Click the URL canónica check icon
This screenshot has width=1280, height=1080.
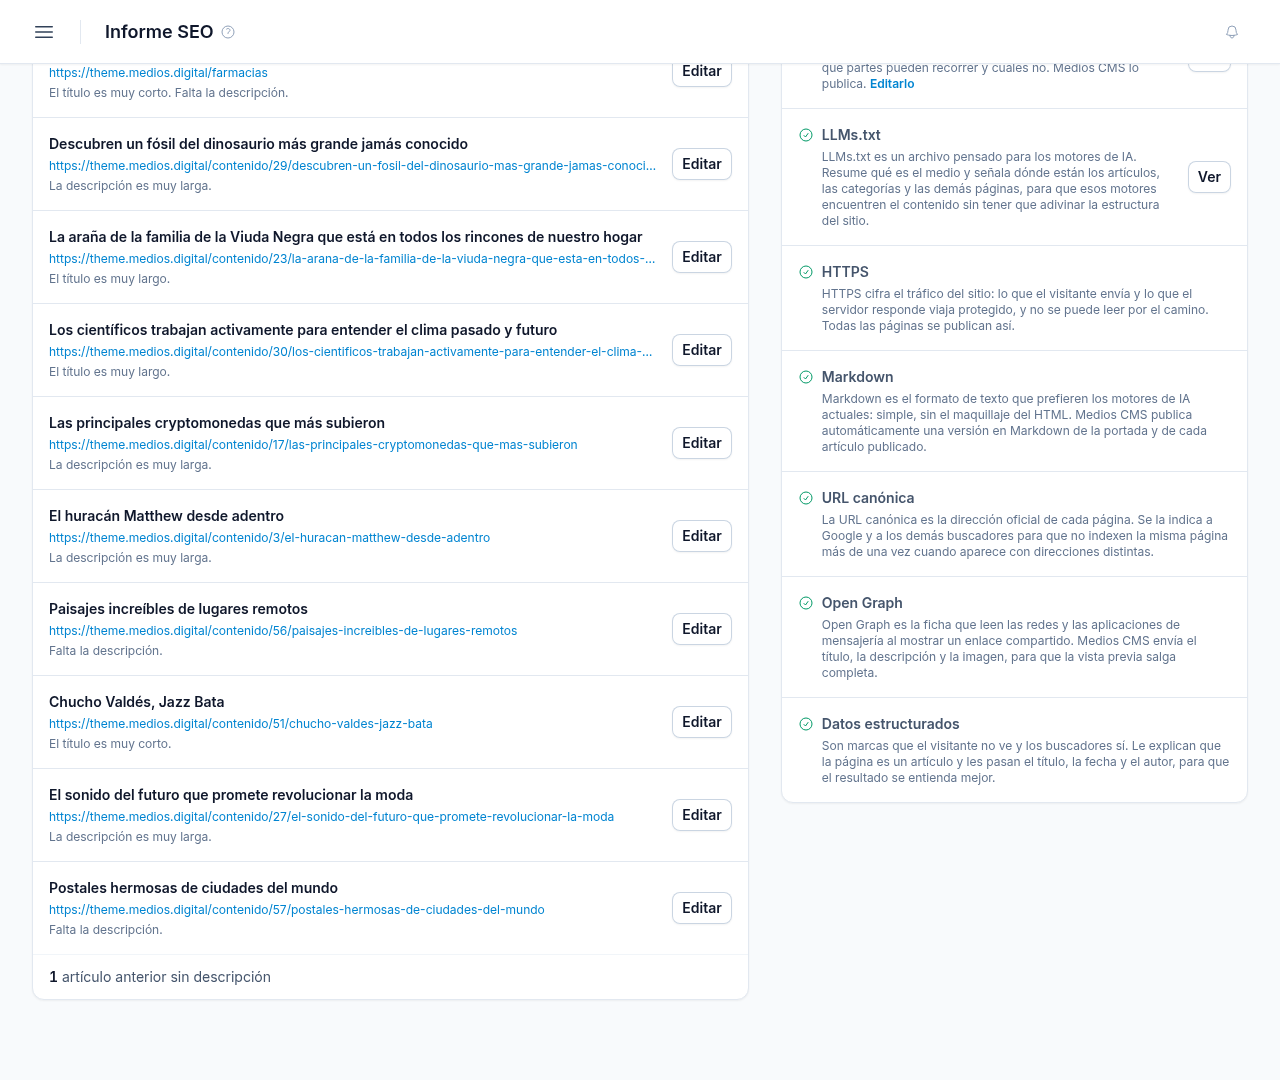click(806, 498)
